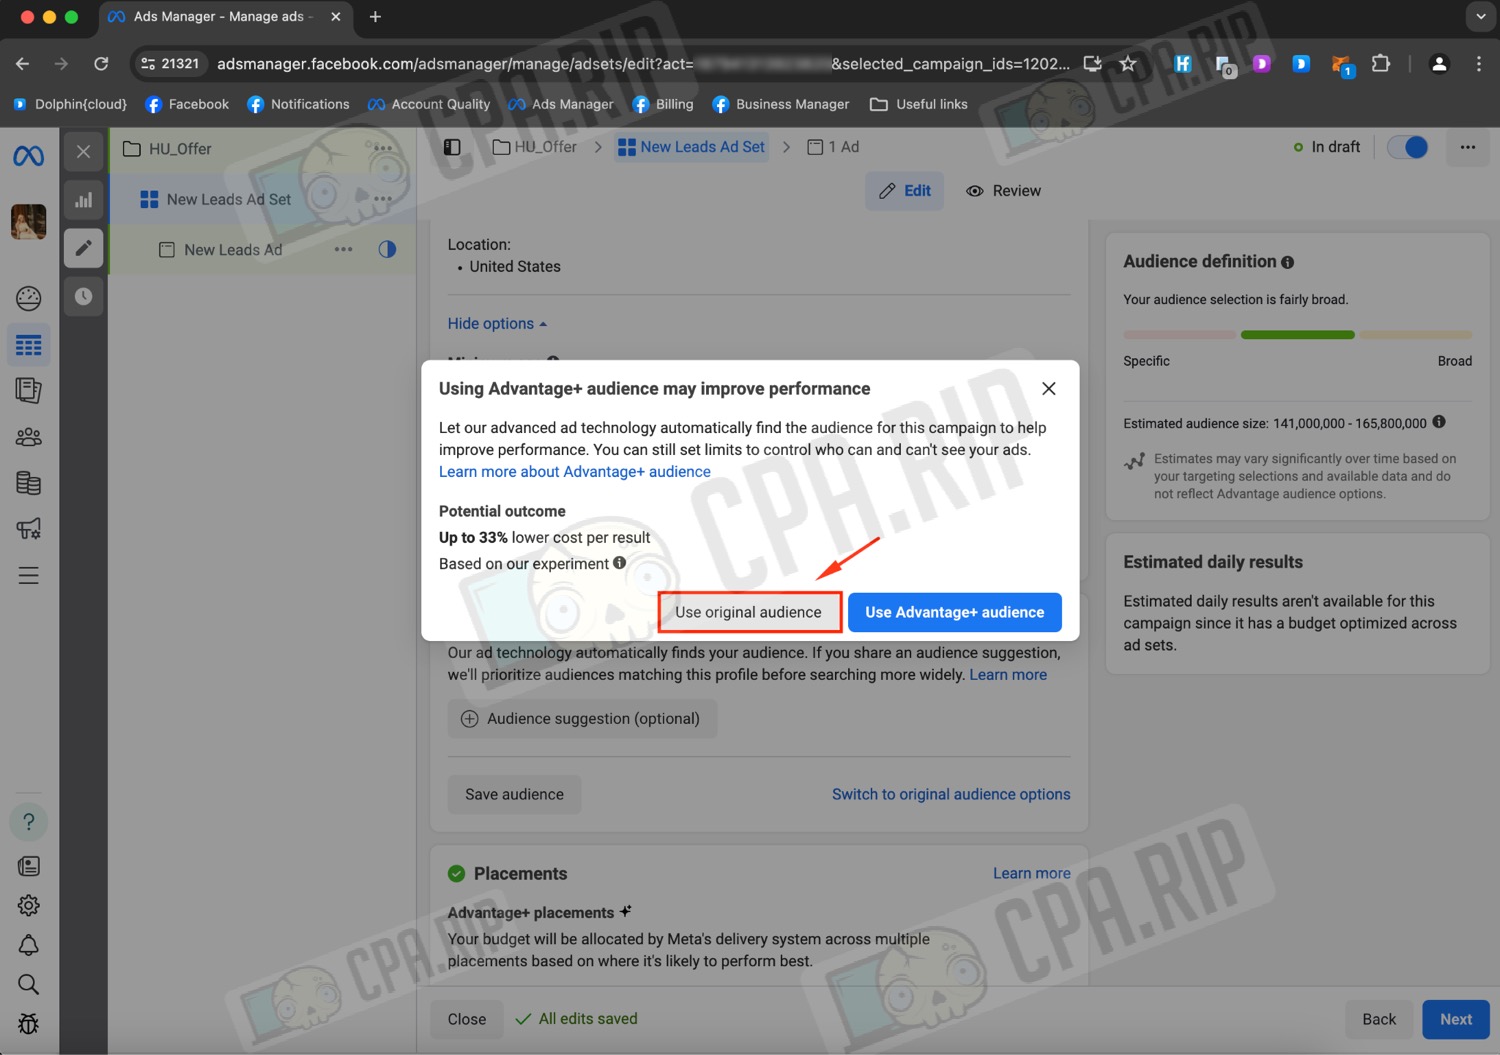The width and height of the screenshot is (1500, 1055).
Task: Close the editing pane with X icon
Action: click(x=83, y=151)
